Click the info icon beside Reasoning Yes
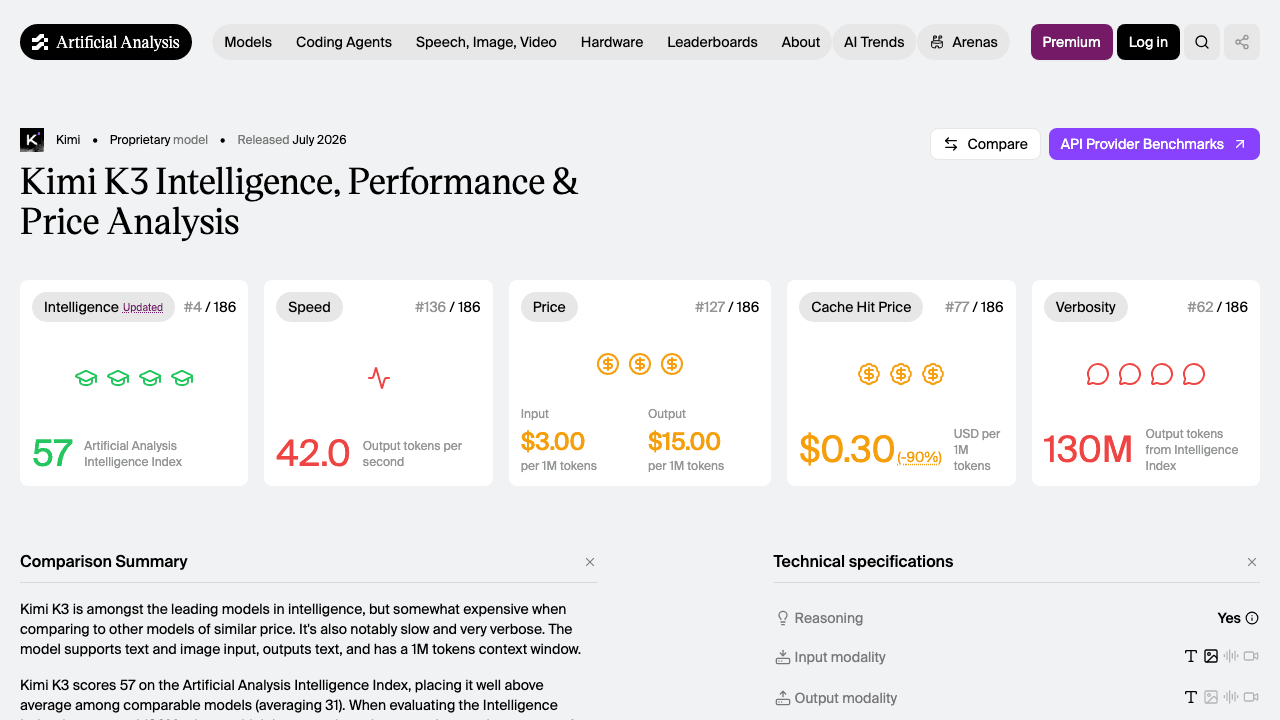This screenshot has width=1280, height=720. click(1252, 618)
